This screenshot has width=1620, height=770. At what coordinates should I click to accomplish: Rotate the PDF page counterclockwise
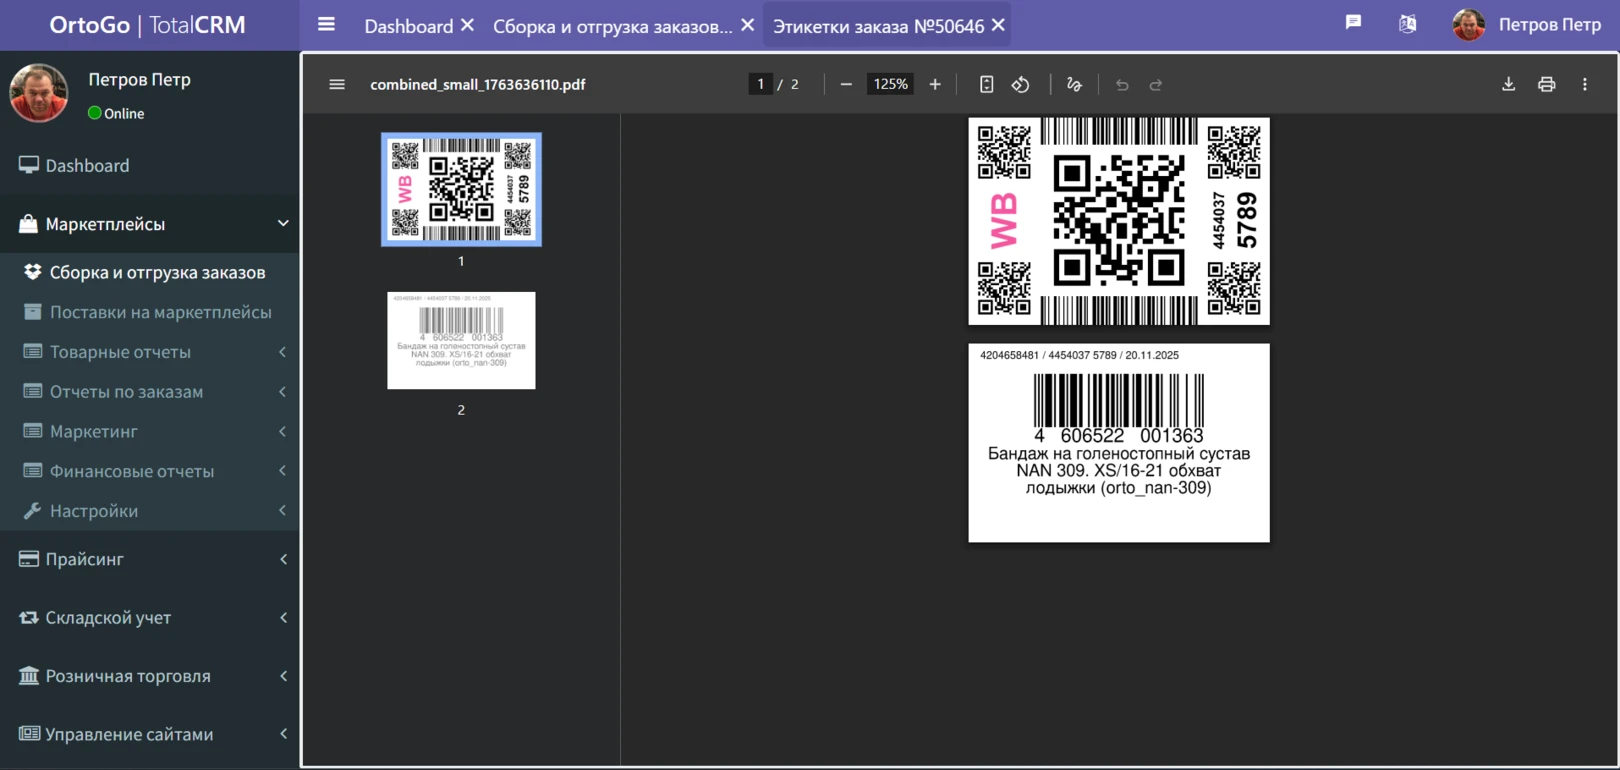[x=1020, y=85]
